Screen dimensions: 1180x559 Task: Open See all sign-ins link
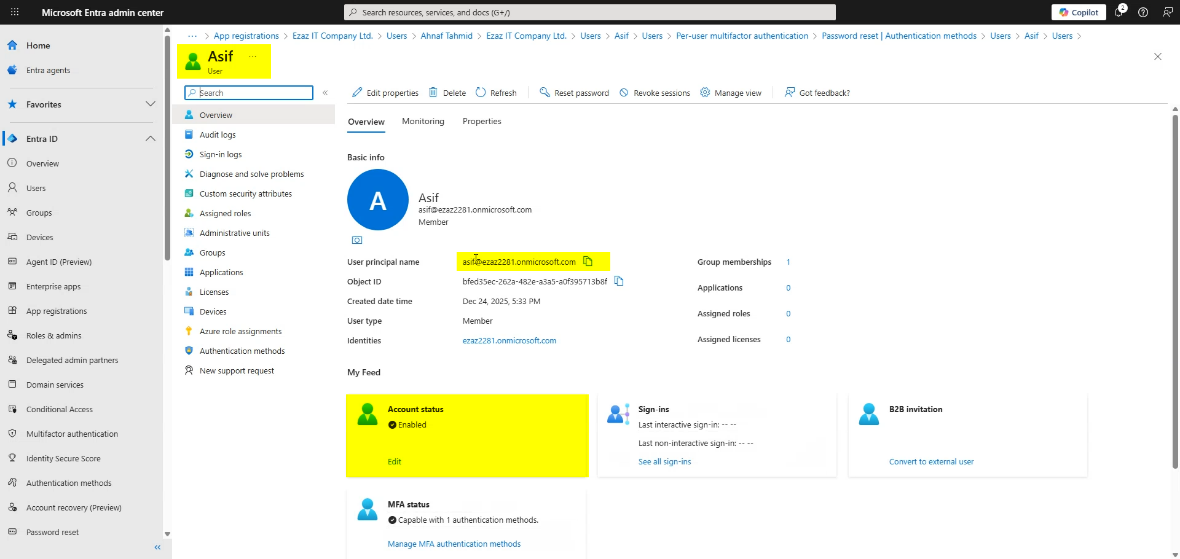665,462
